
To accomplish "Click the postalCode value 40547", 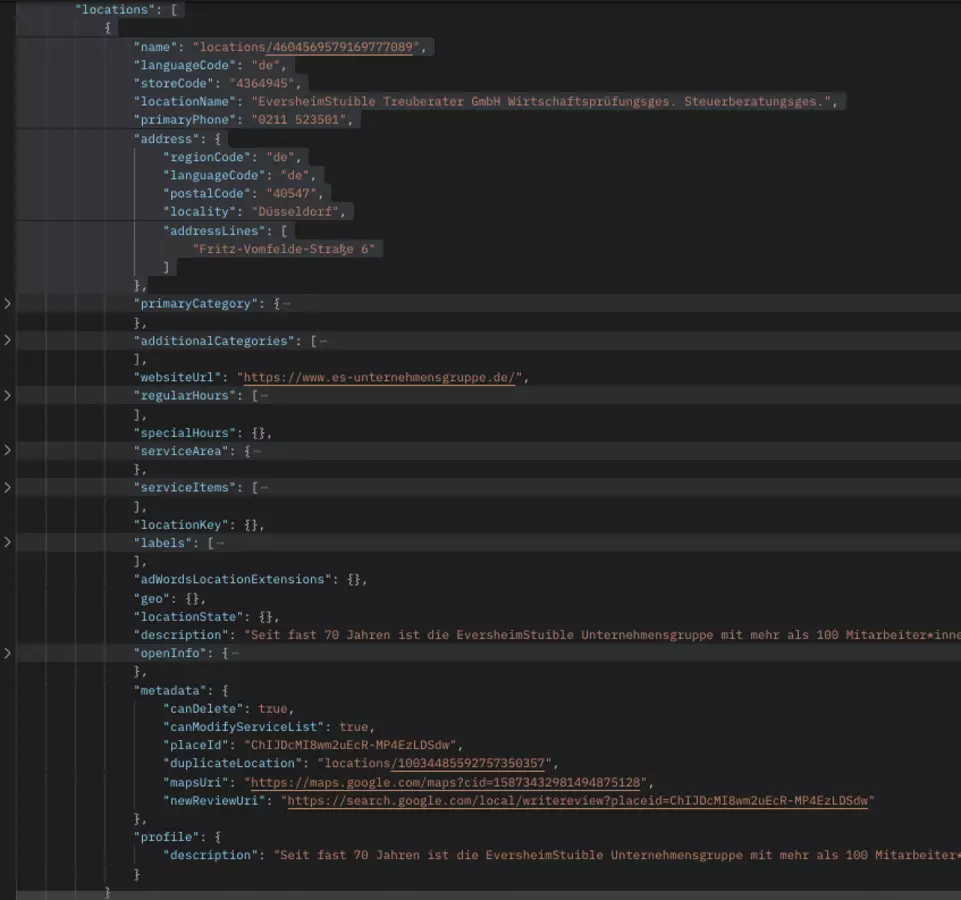I will coord(297,193).
